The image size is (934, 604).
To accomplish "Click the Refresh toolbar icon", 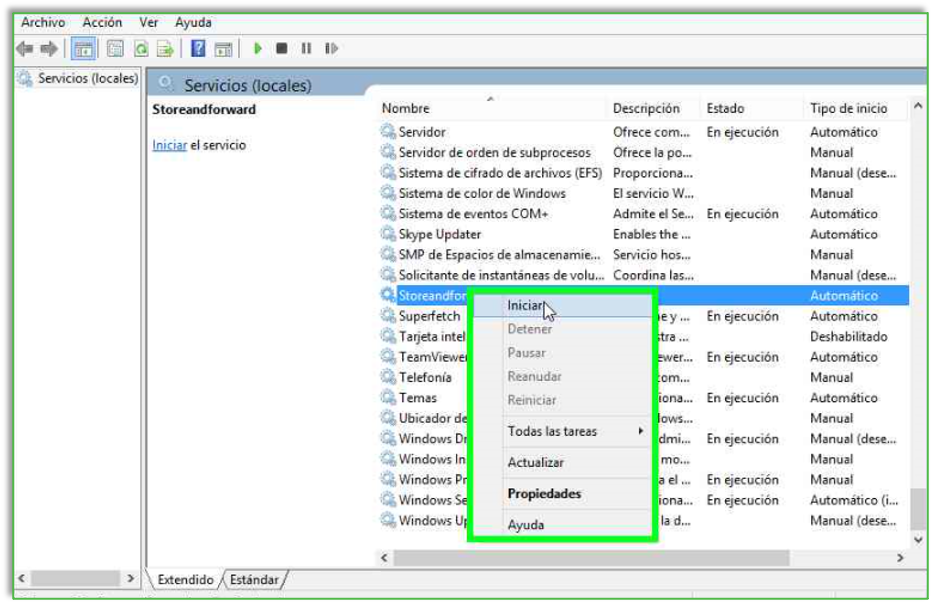I will coord(141,48).
